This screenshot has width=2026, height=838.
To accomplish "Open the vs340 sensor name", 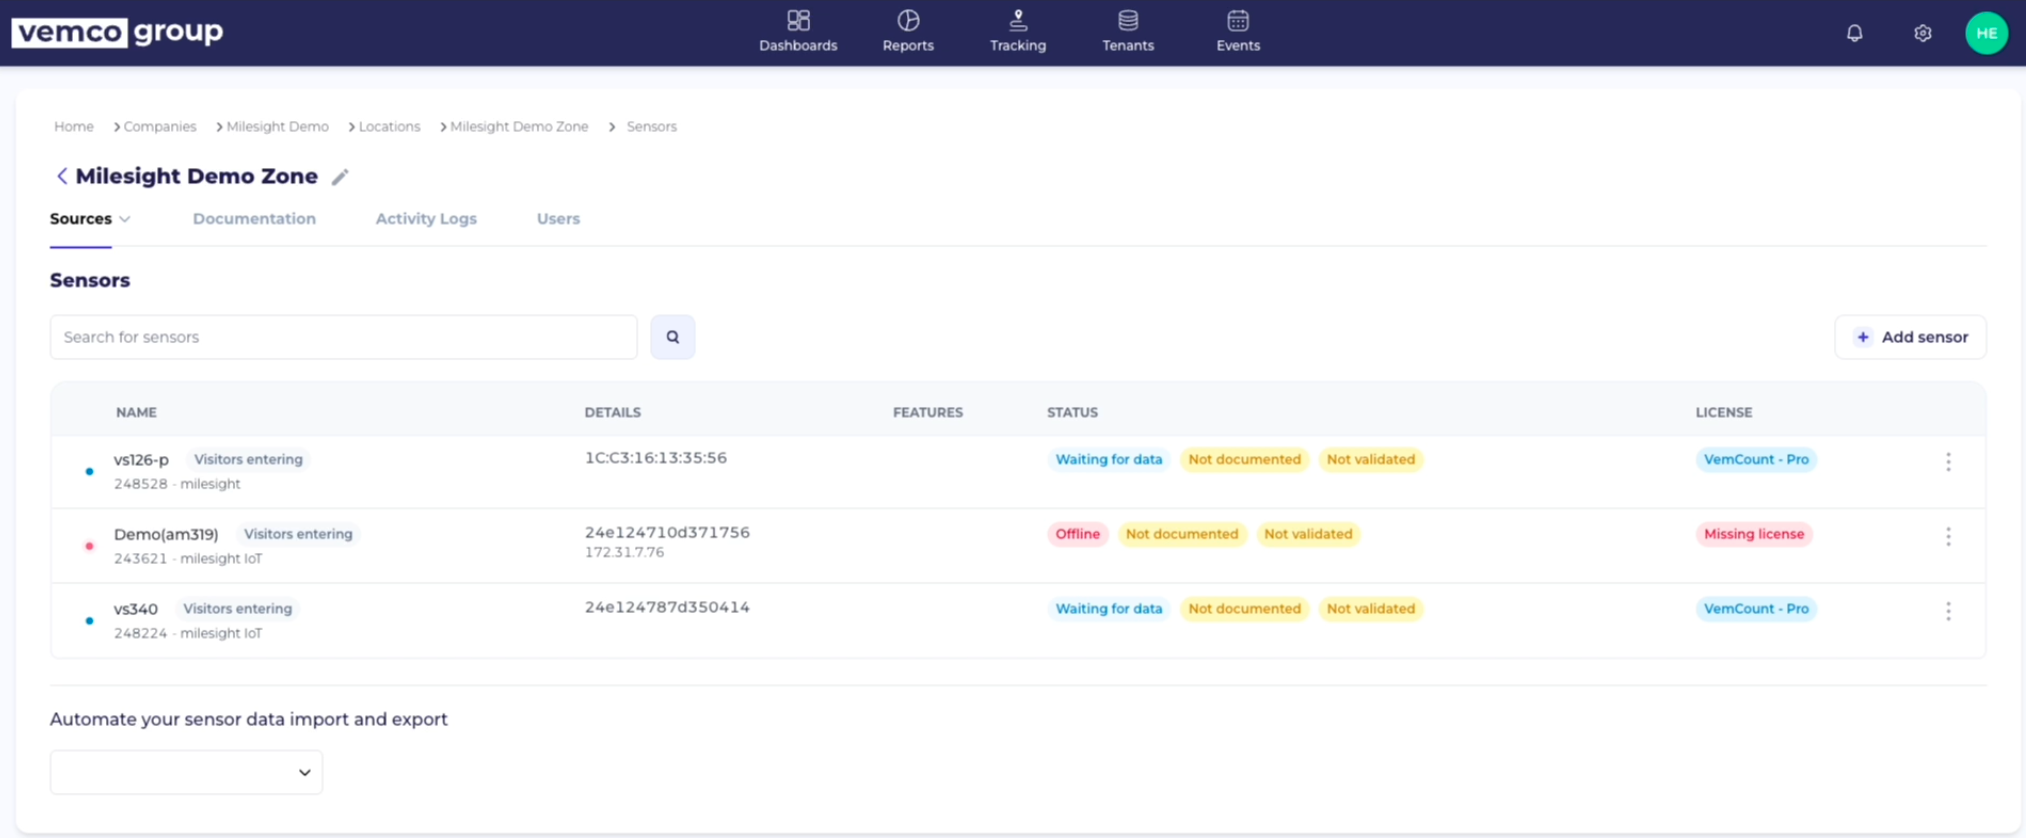I will pyautogui.click(x=136, y=609).
